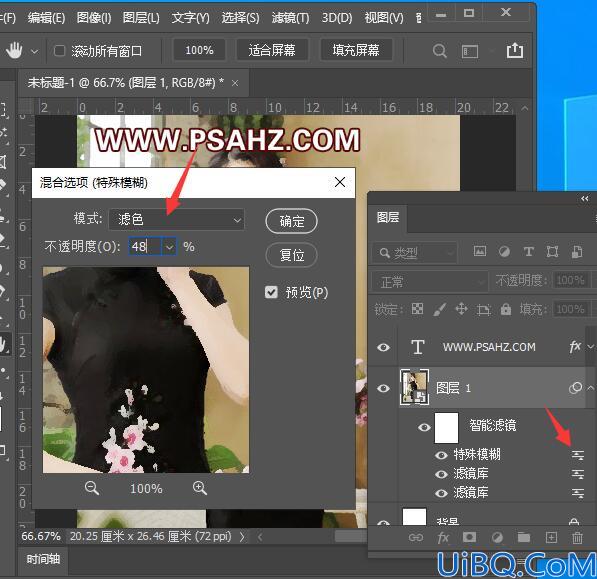
Task: Filter layers by smart object type
Action: coord(577,251)
